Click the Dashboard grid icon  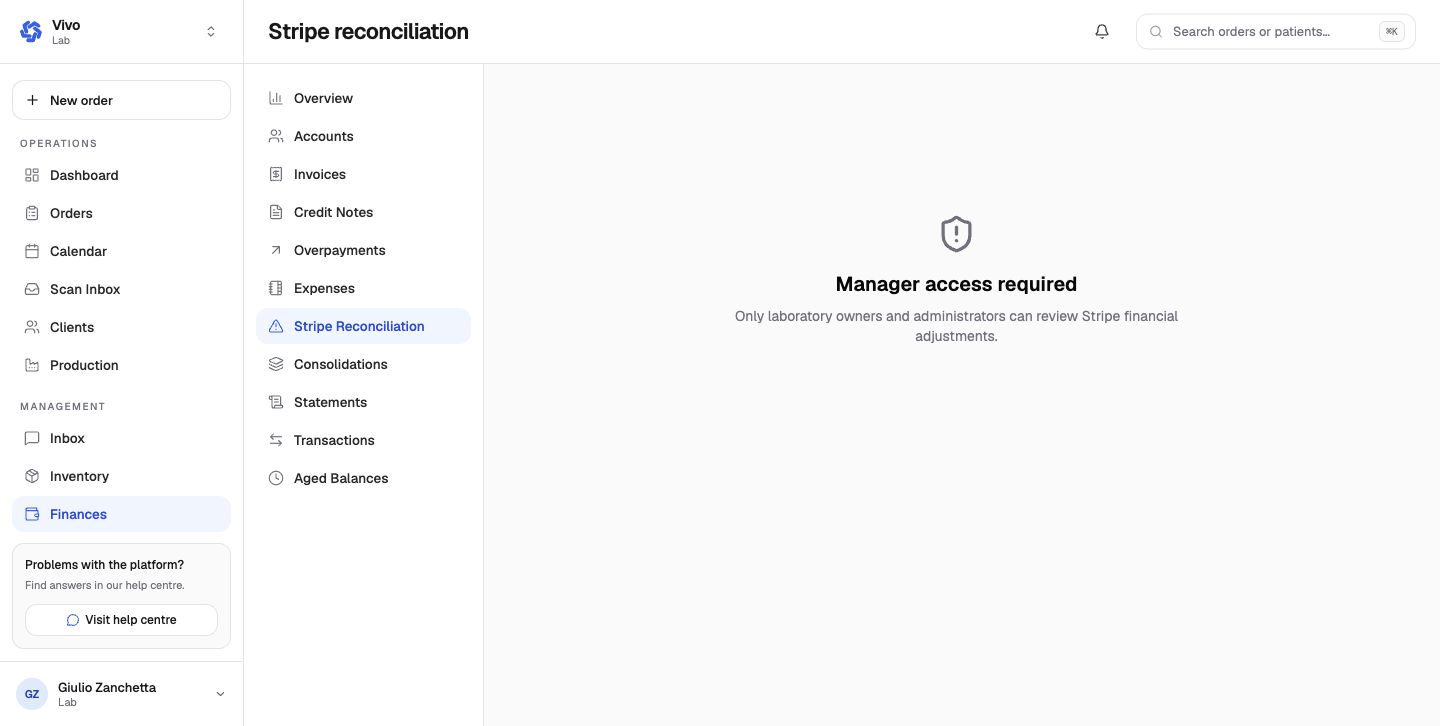[x=32, y=175]
